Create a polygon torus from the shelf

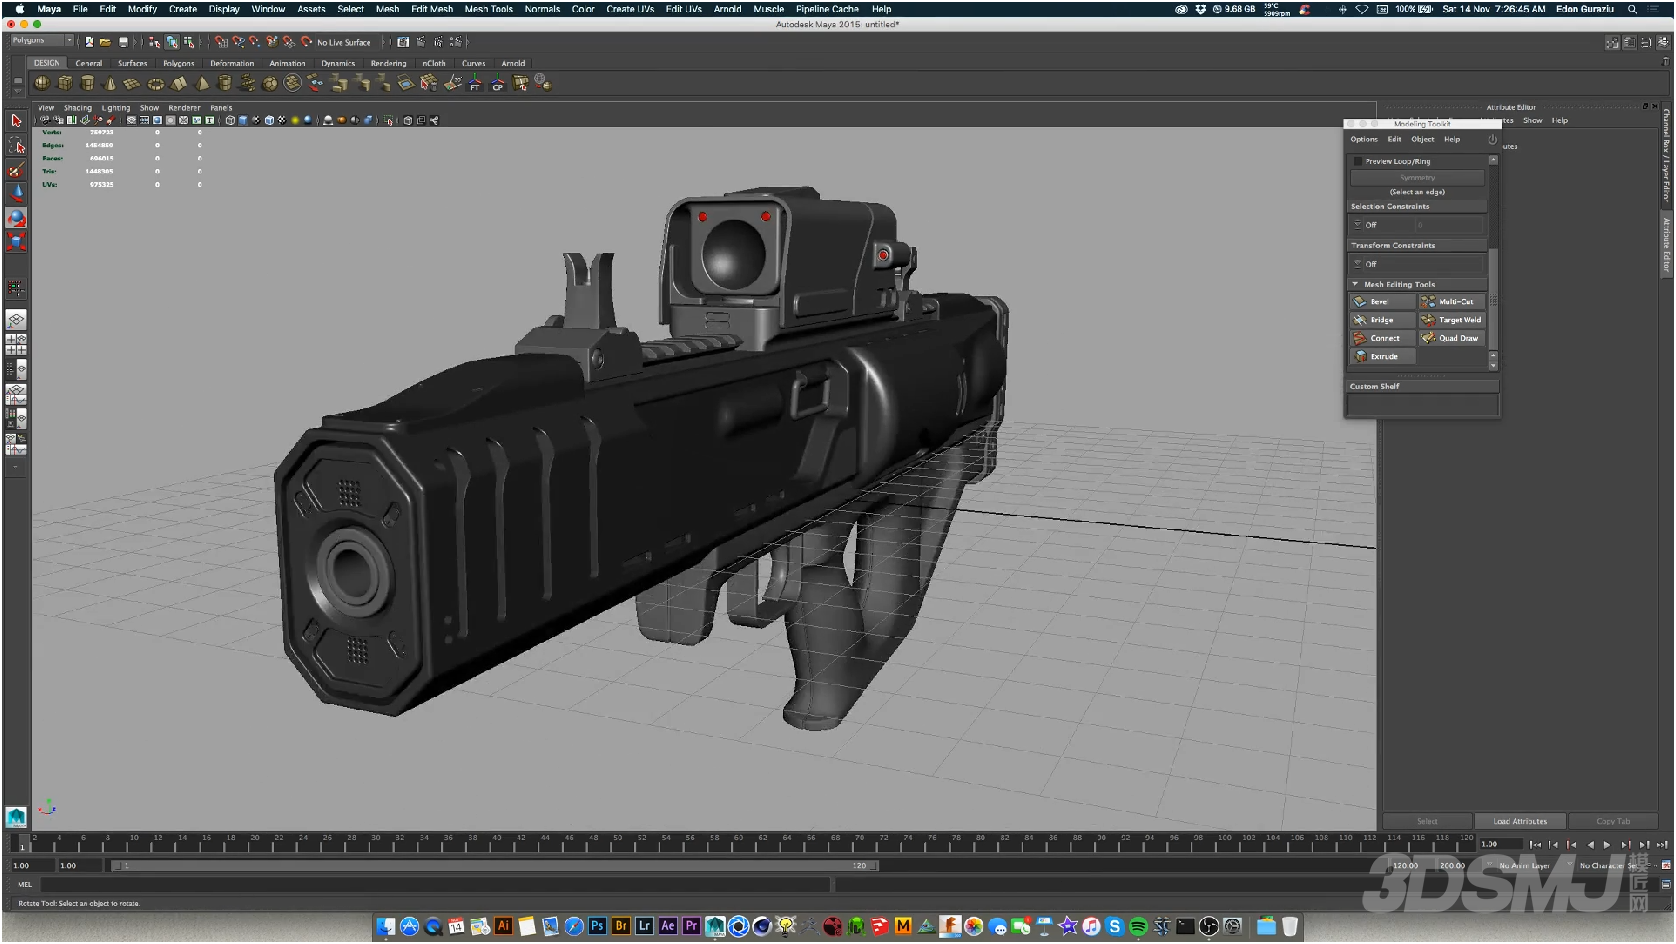point(155,83)
